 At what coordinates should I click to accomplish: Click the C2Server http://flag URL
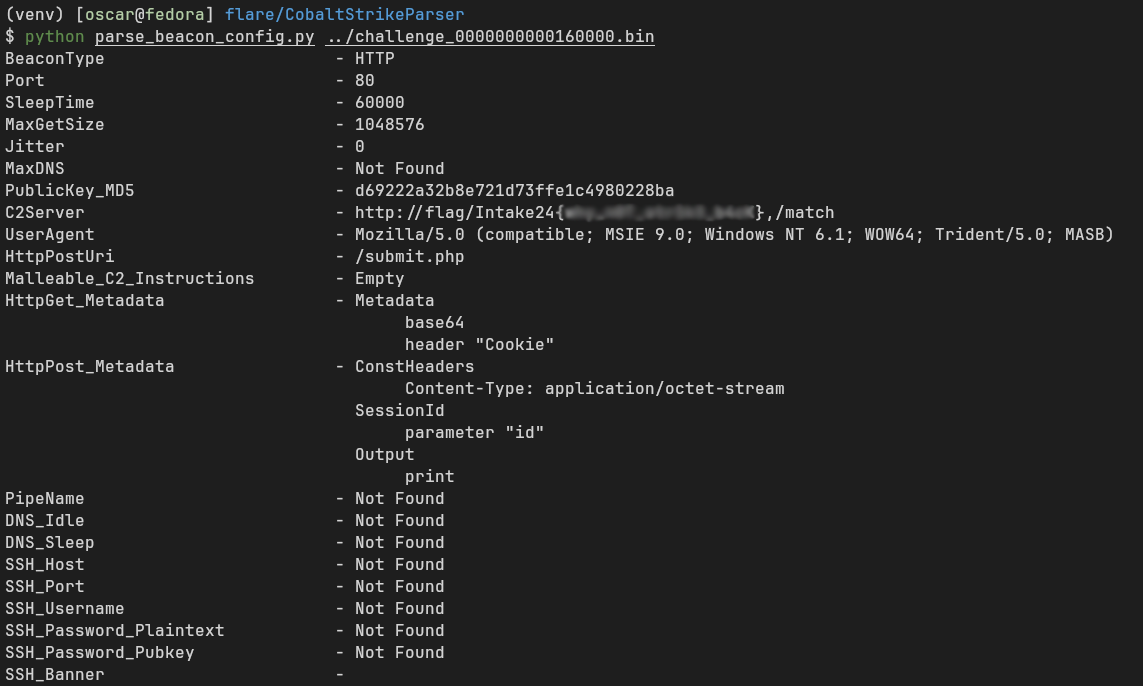[594, 212]
